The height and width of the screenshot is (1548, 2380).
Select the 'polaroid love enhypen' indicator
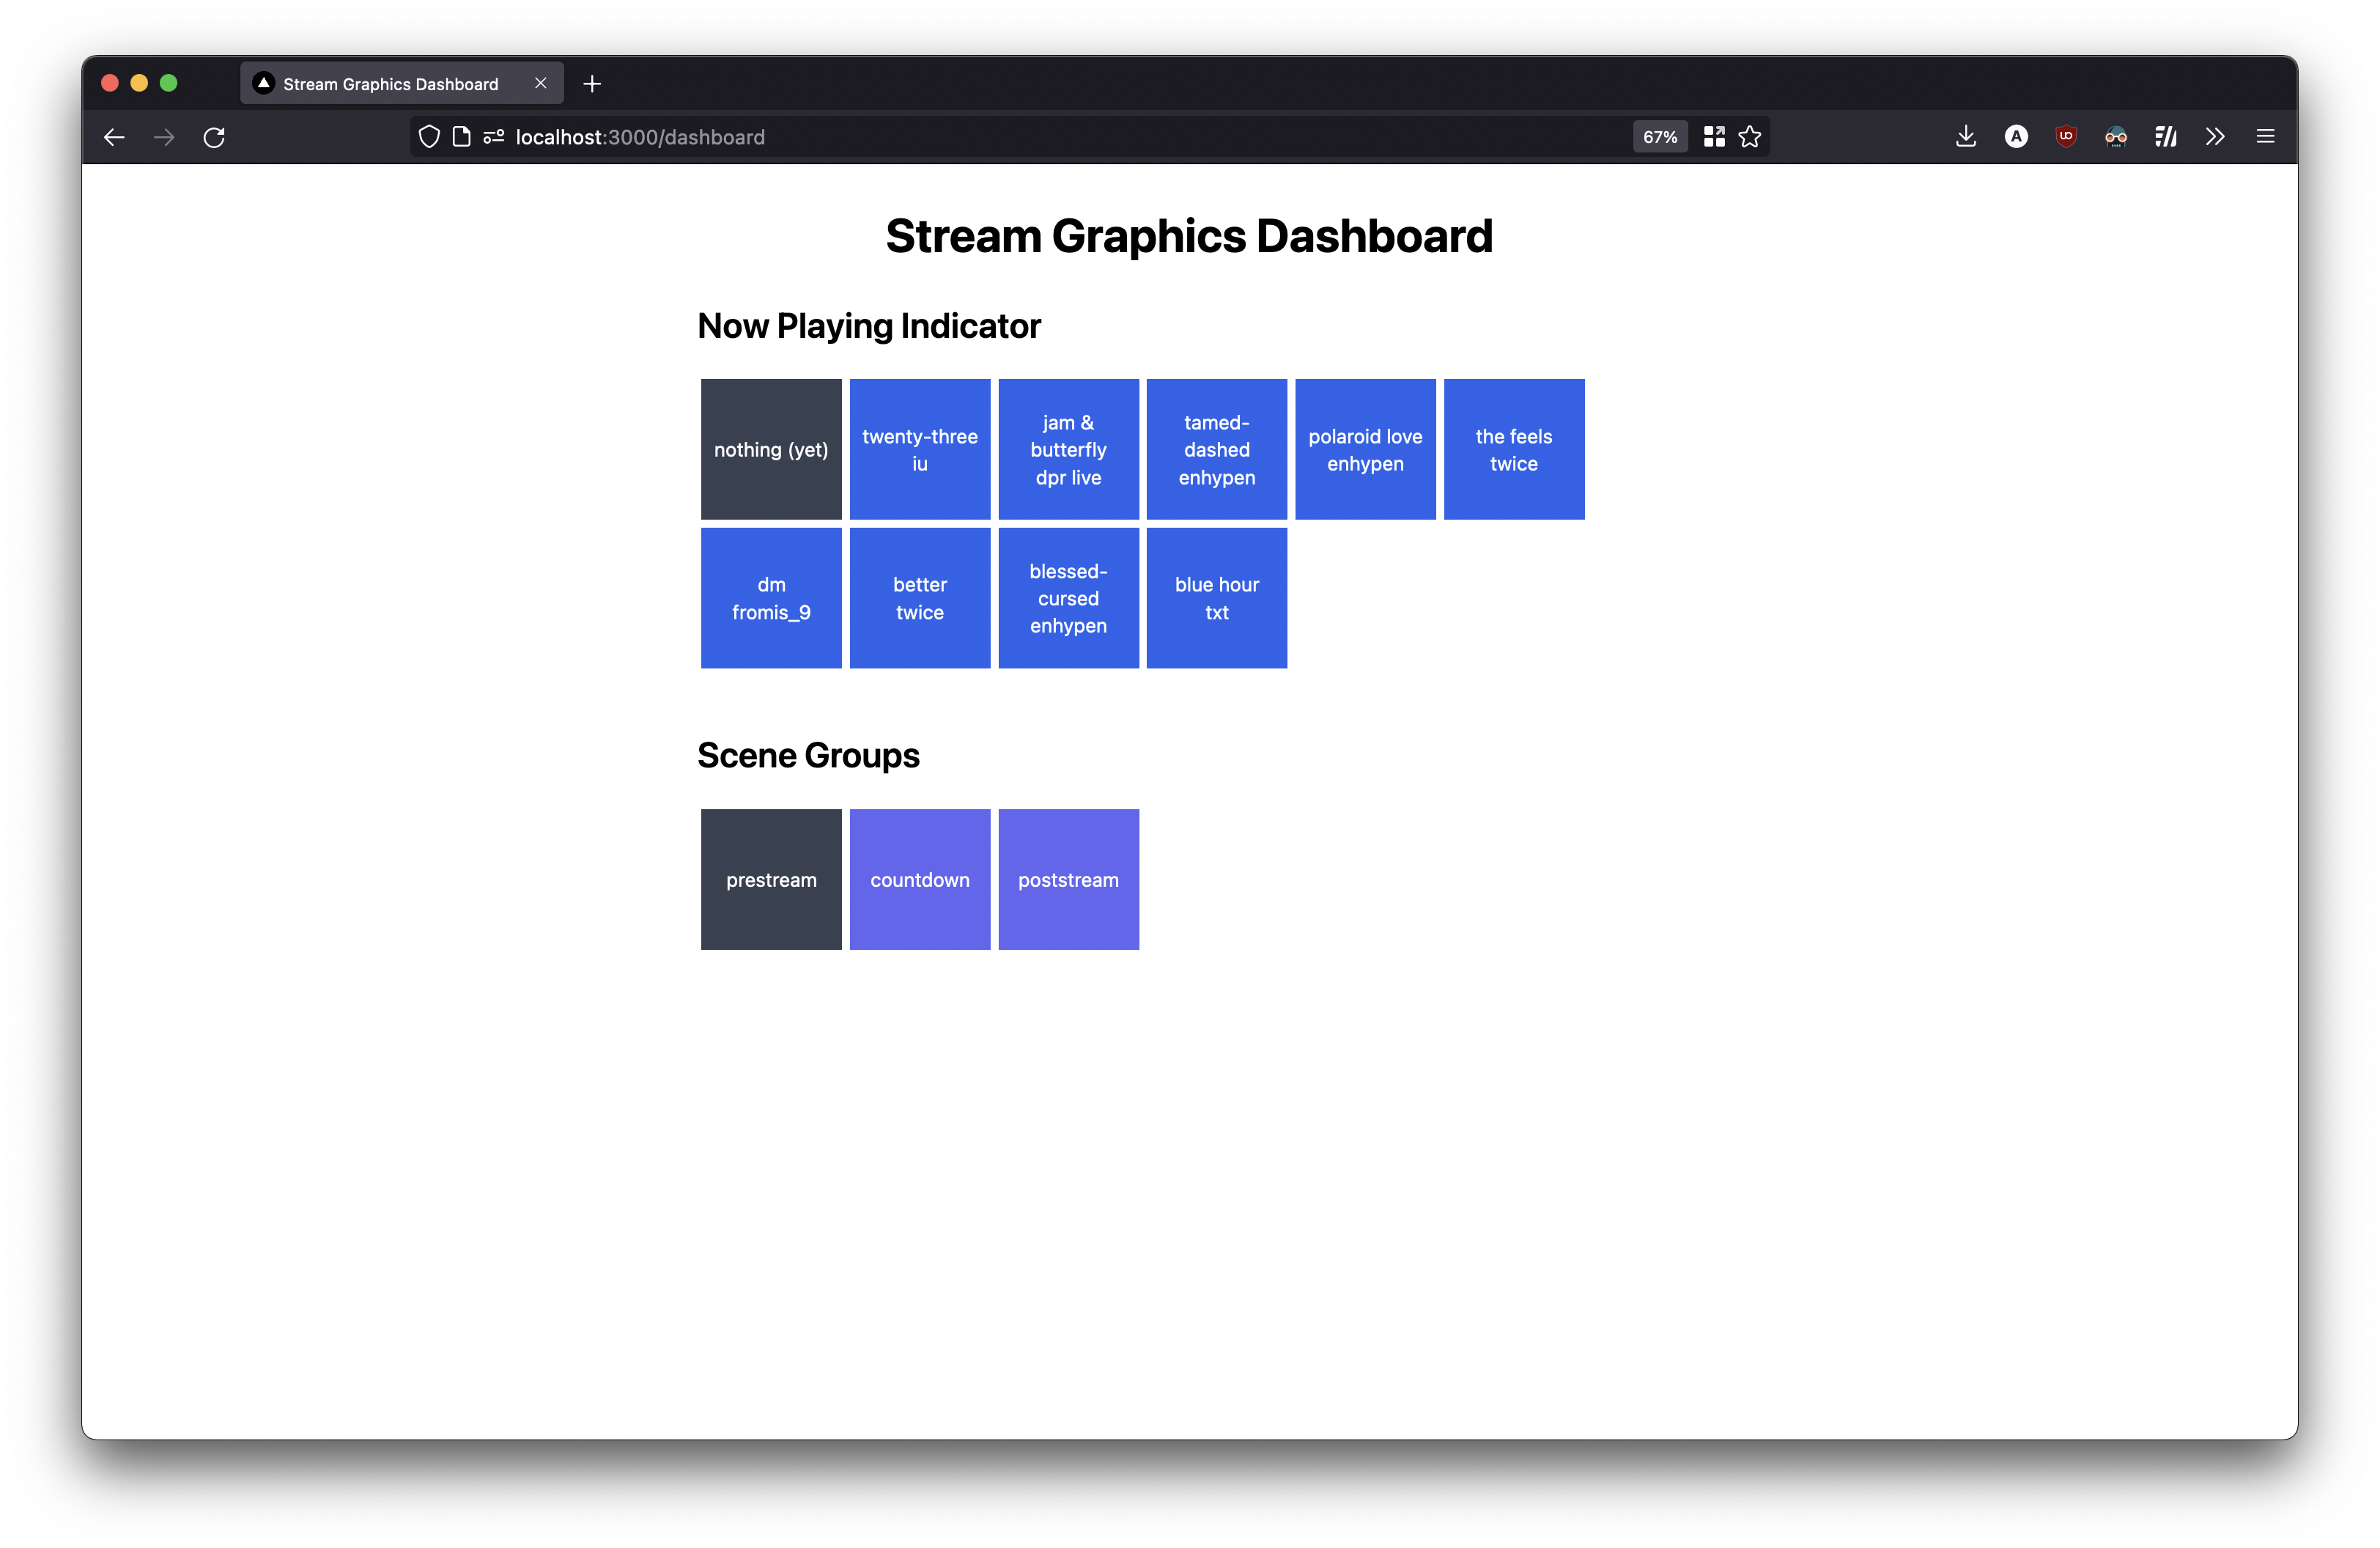(x=1364, y=448)
